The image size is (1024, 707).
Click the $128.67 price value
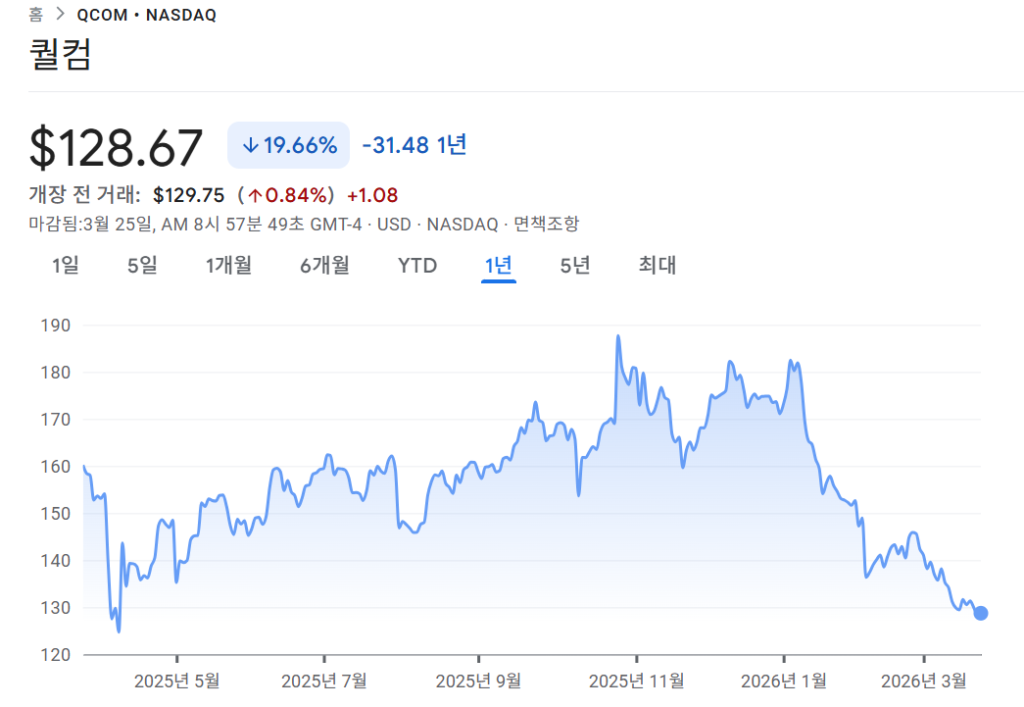click(116, 148)
